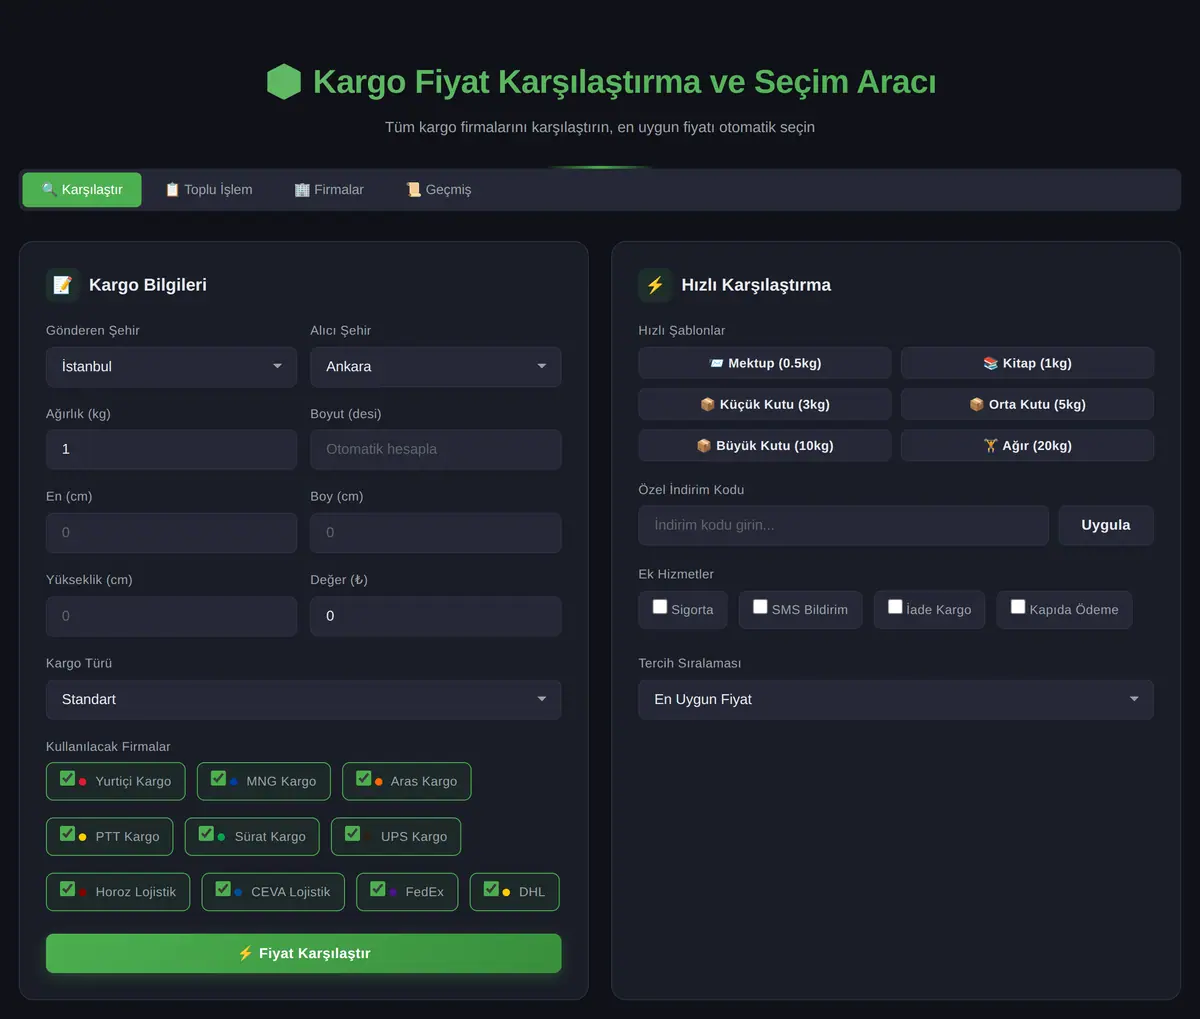Uncheck the Aras Kargo checkbox
Viewport: 1200px width, 1019px height.
pyautogui.click(x=363, y=778)
